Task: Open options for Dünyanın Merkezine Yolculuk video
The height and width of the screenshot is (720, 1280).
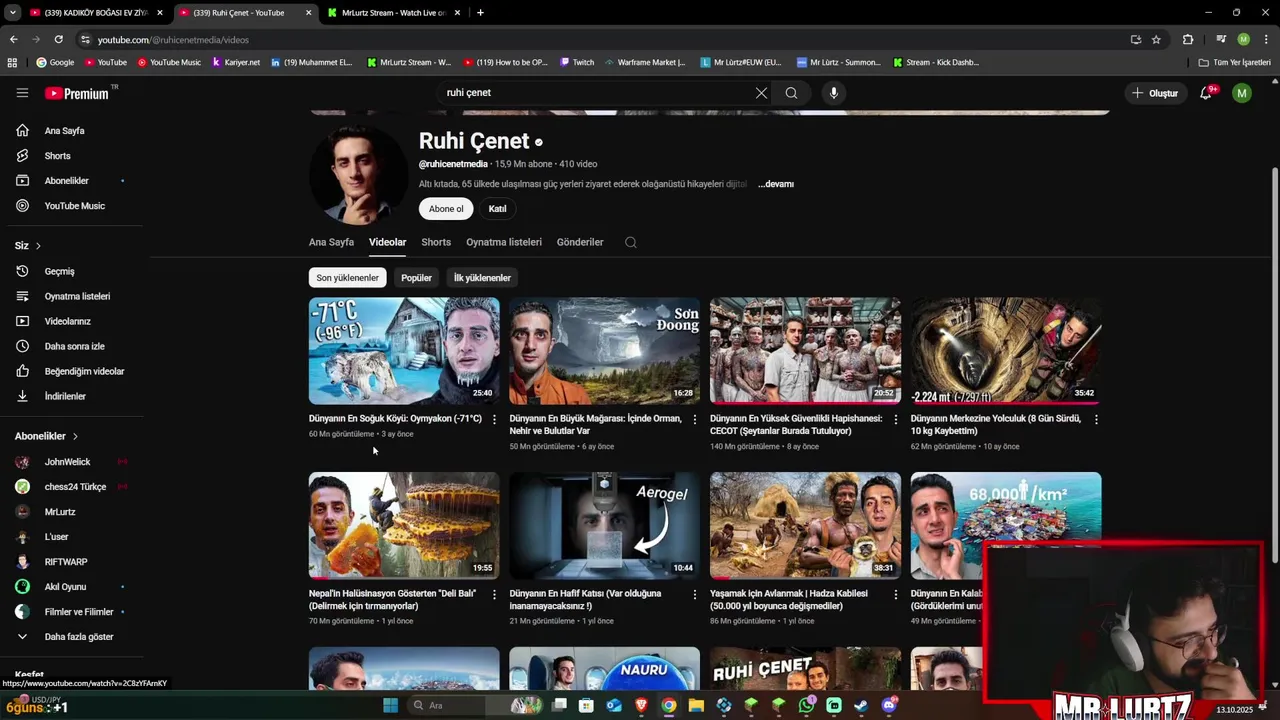Action: coord(1096,420)
